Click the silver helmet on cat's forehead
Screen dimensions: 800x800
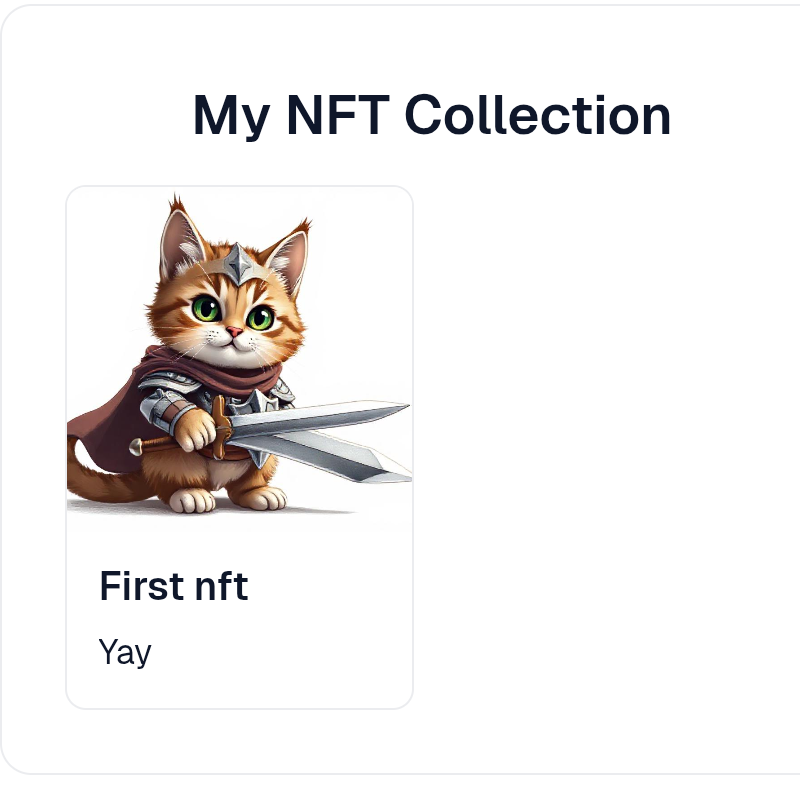238,262
